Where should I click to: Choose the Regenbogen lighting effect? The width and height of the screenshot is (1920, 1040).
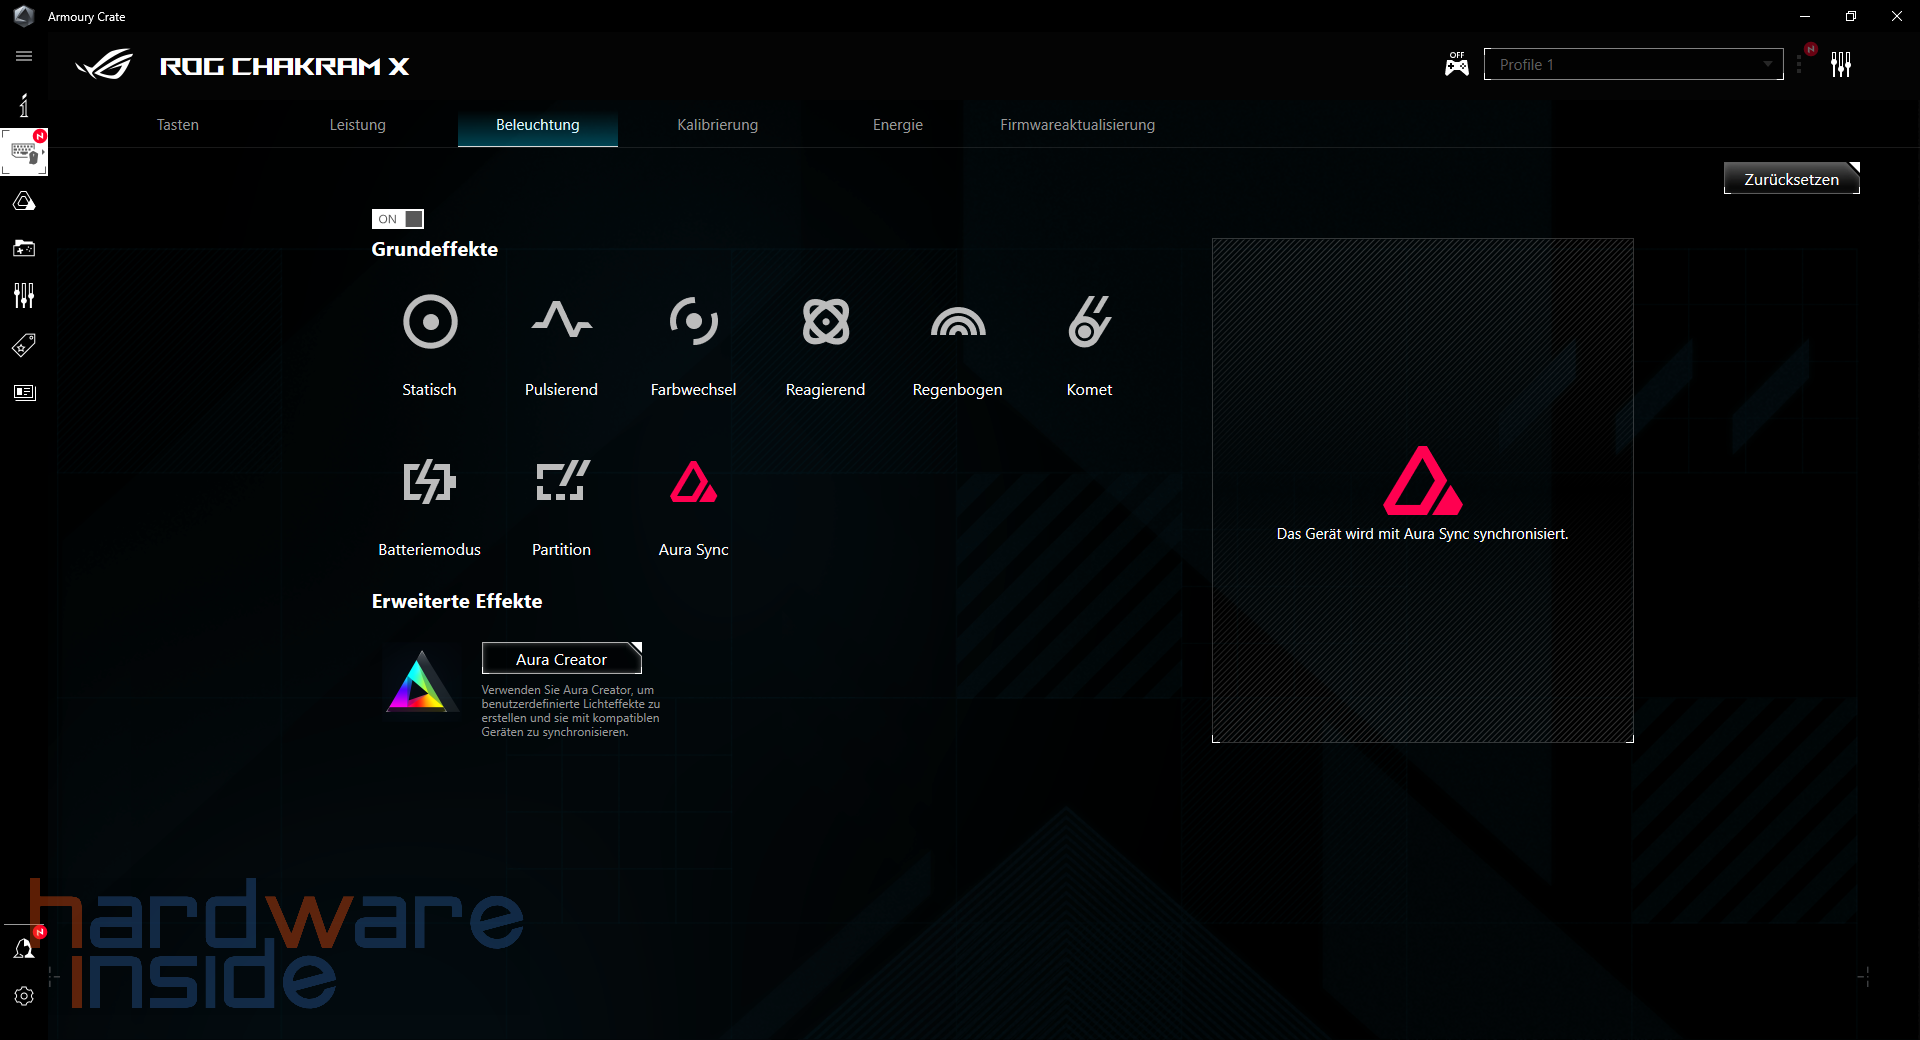[x=957, y=345]
